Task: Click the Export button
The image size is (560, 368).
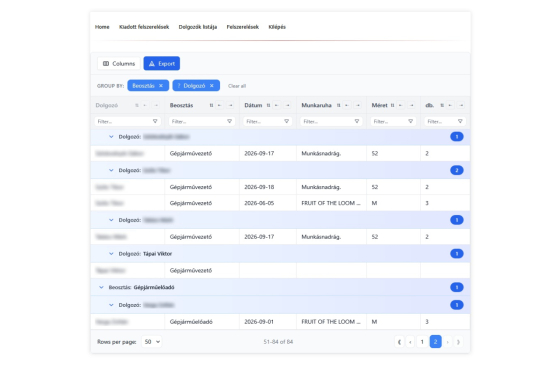Action: 162,64
